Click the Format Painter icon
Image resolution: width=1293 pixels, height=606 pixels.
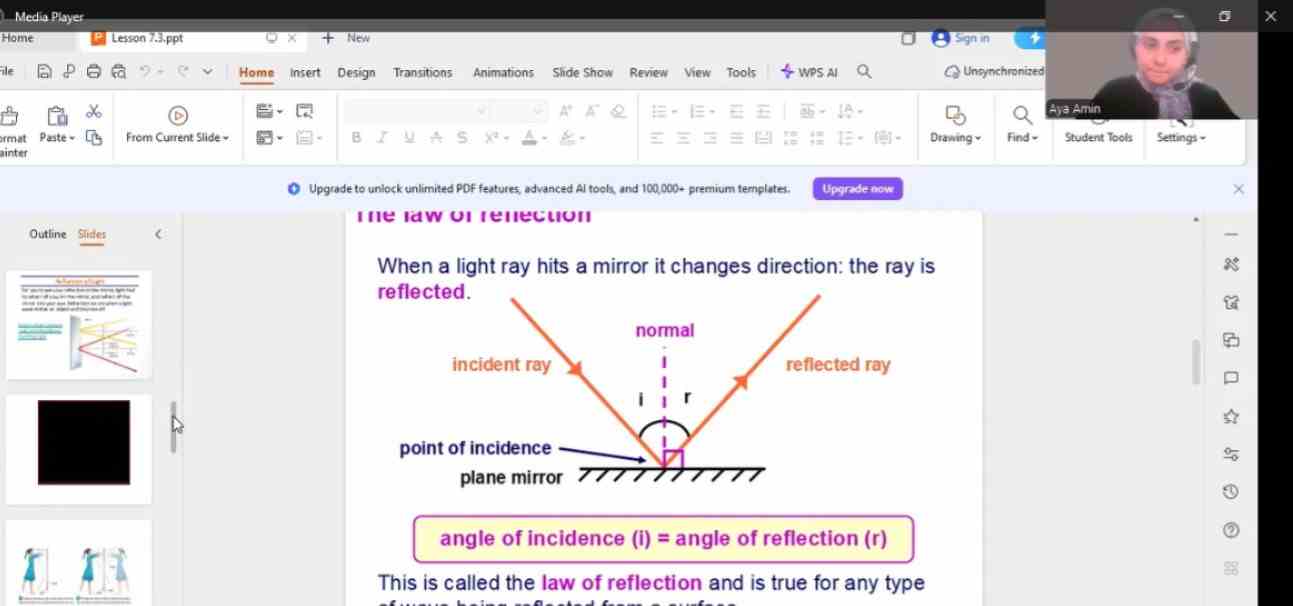click(x=12, y=116)
